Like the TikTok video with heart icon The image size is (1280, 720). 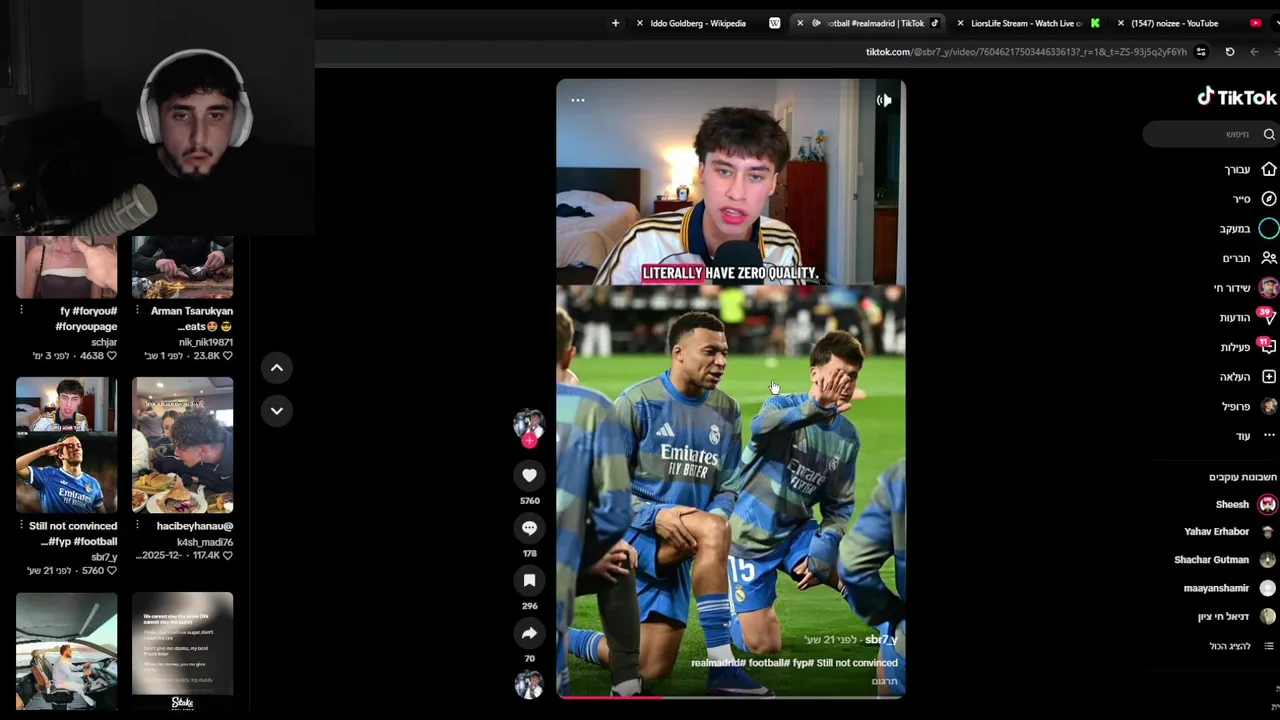529,475
